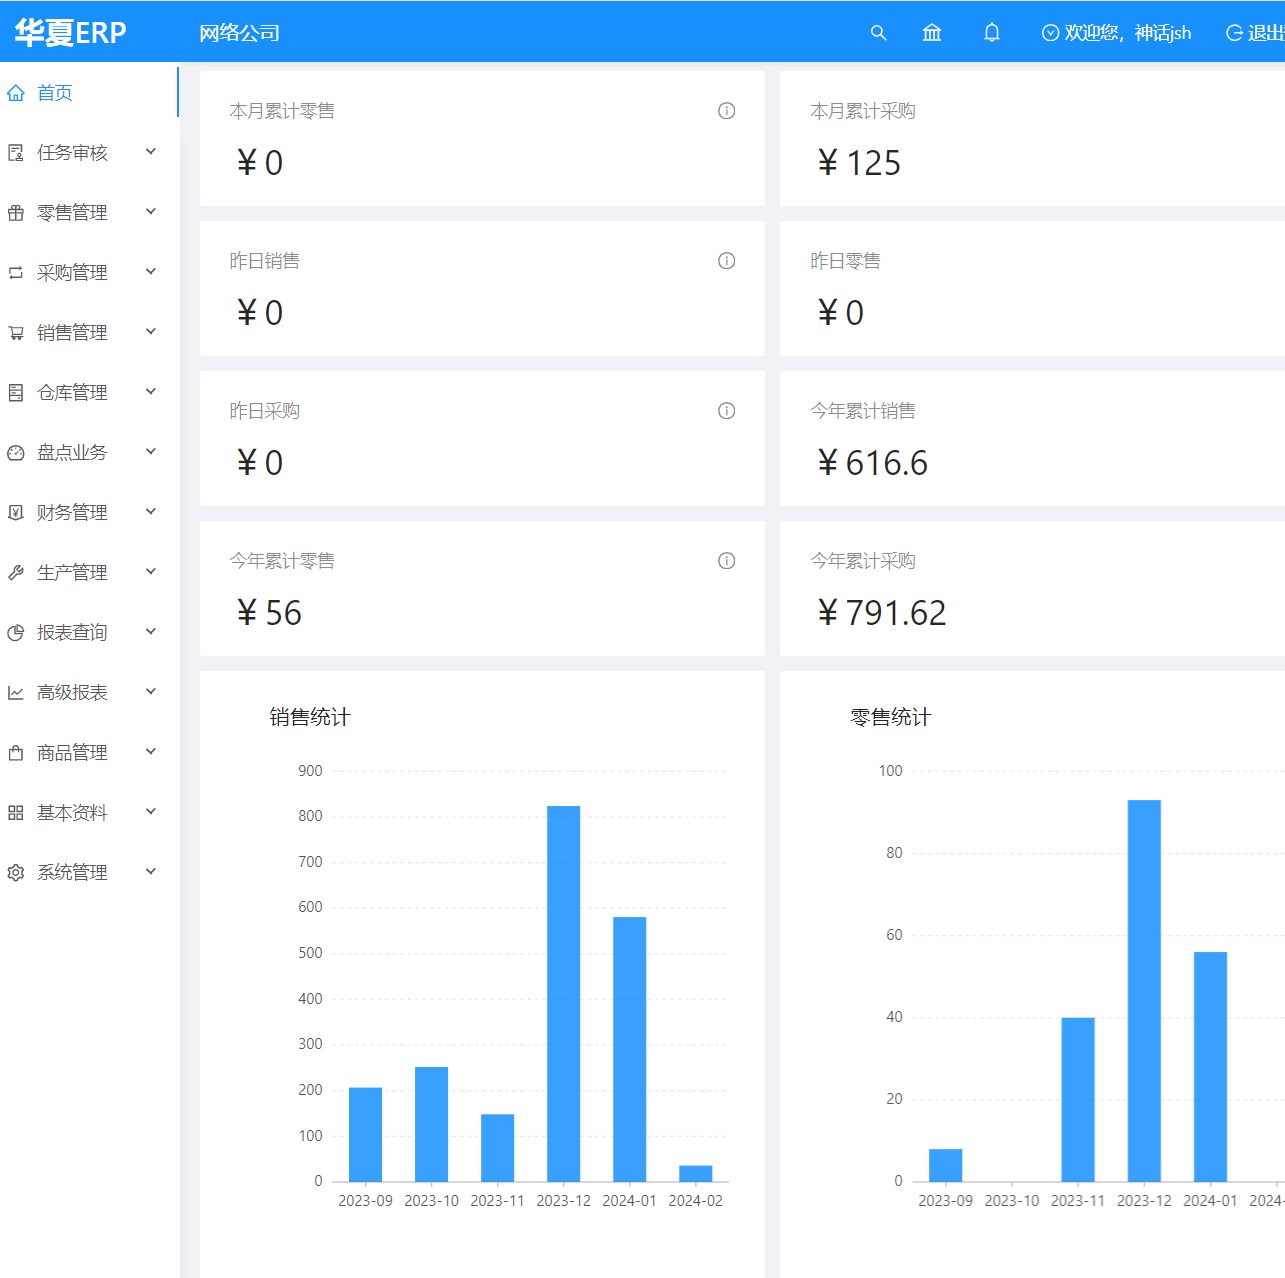The image size is (1285, 1278).
Task: Open 采购管理 menu label
Action: click(x=72, y=273)
